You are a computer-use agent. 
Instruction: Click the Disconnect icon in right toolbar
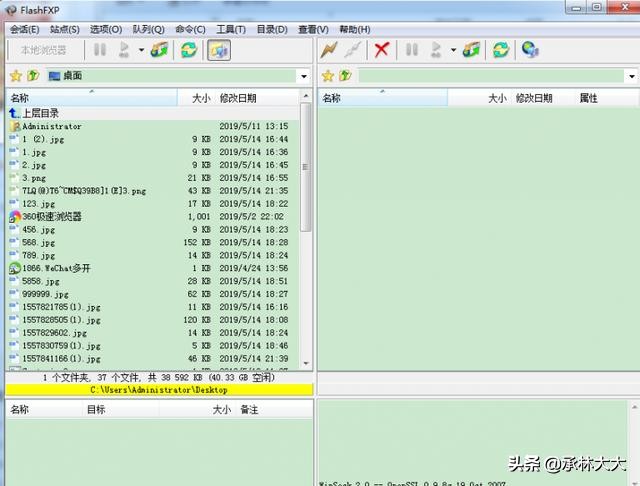pos(353,50)
